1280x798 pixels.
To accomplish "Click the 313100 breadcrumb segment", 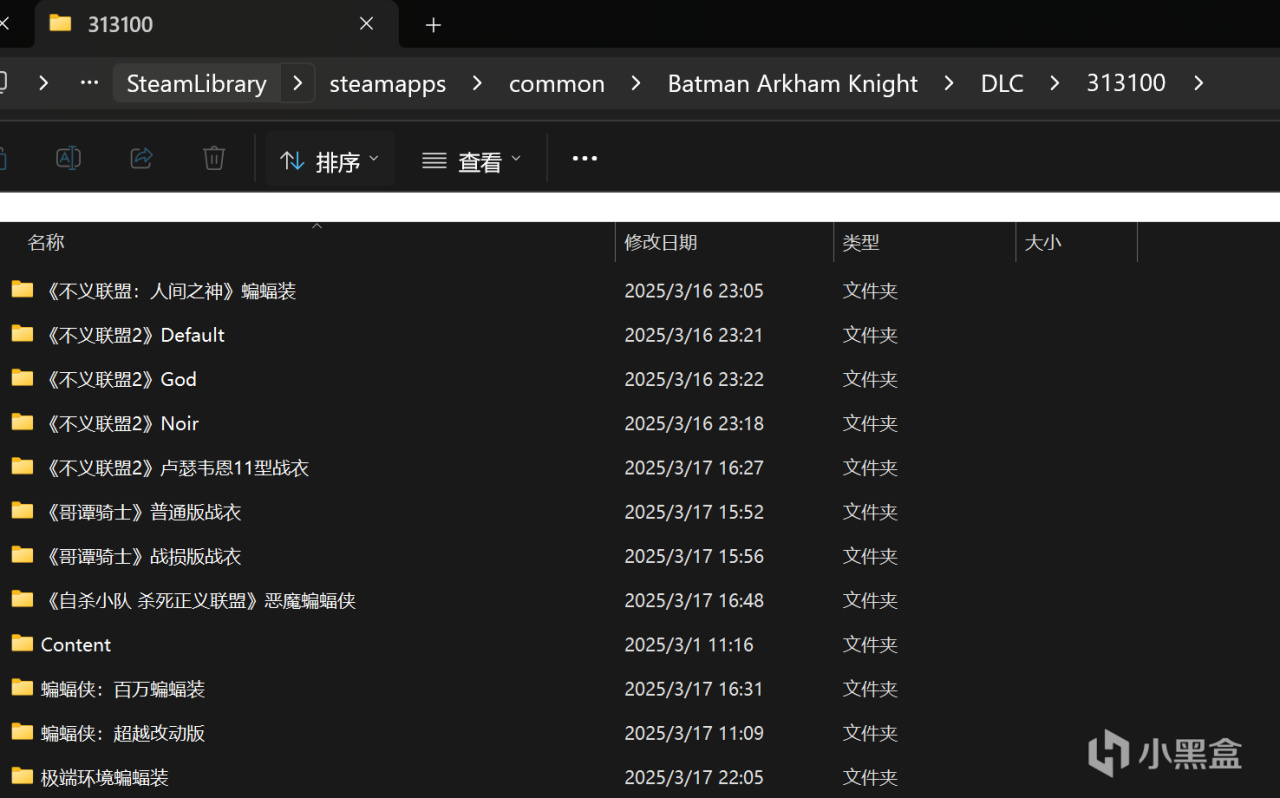I will (x=1126, y=83).
